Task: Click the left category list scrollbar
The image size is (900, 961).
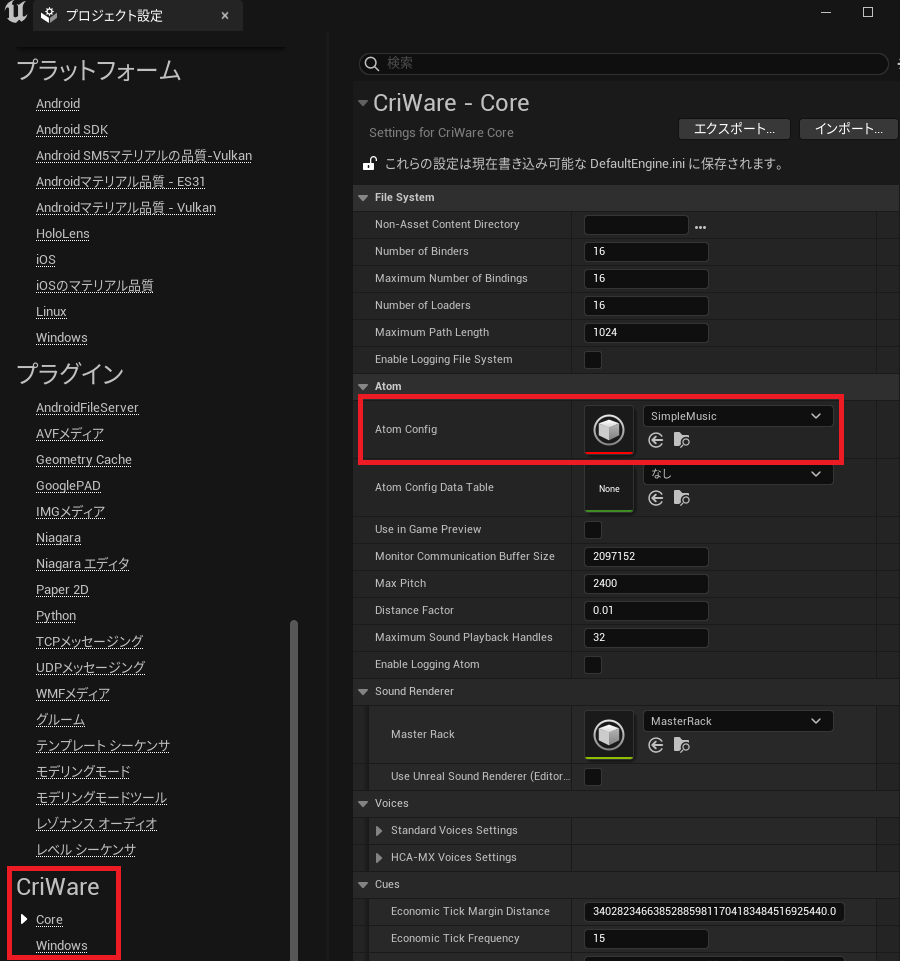Action: (294, 789)
